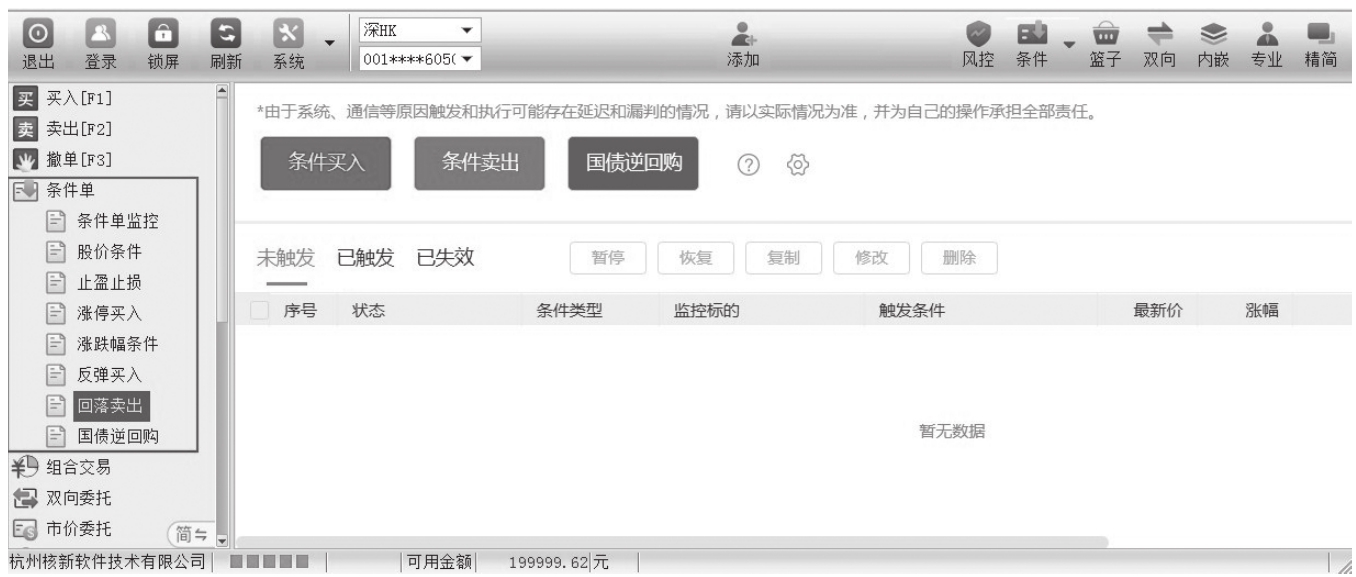Click the 监控标的 column header
Image resolution: width=1356 pixels, height=577 pixels.
click(709, 312)
